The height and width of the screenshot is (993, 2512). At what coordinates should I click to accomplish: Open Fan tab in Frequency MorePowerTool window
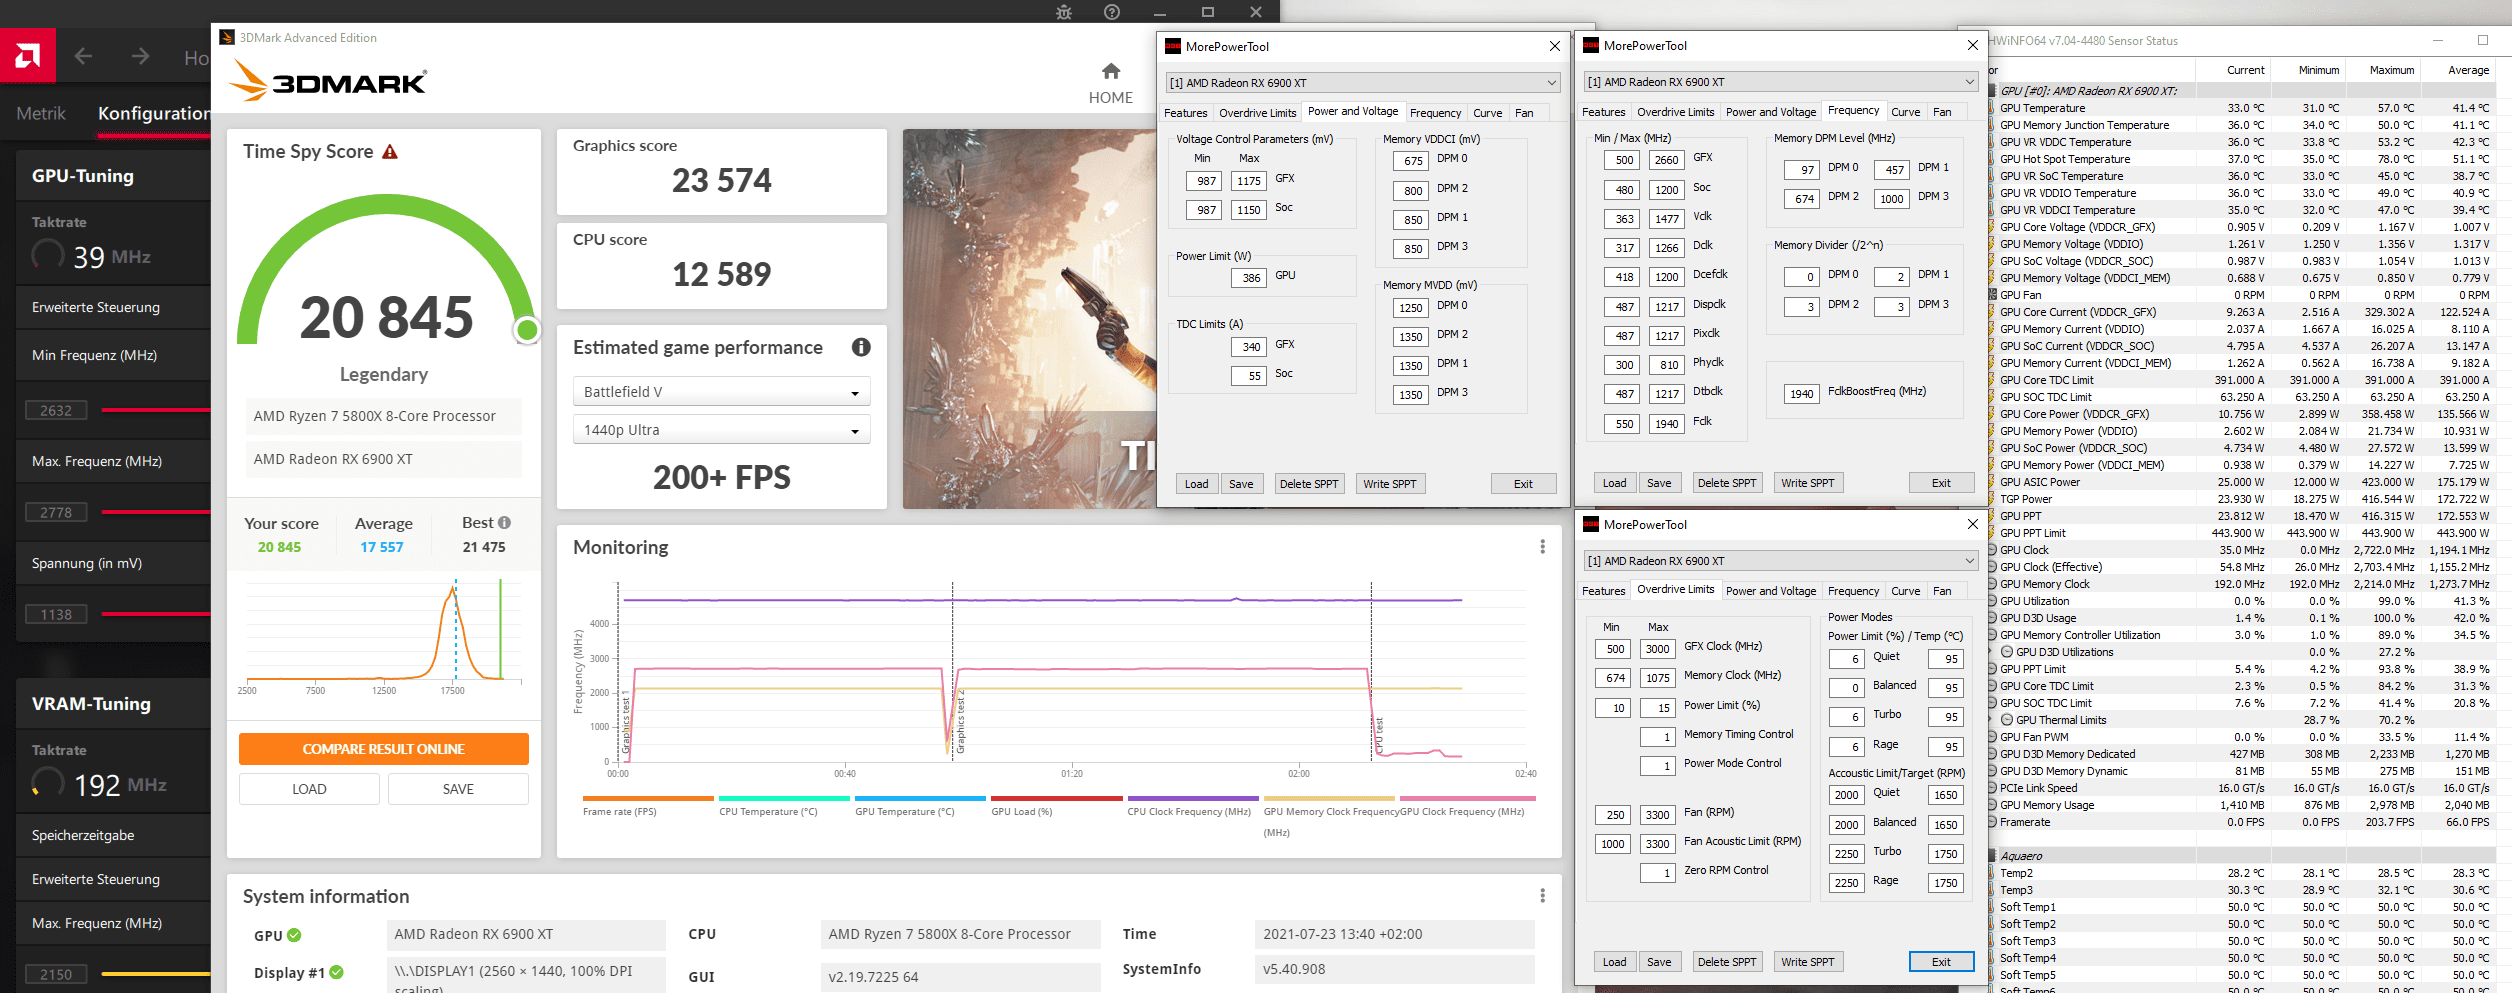tap(1942, 112)
